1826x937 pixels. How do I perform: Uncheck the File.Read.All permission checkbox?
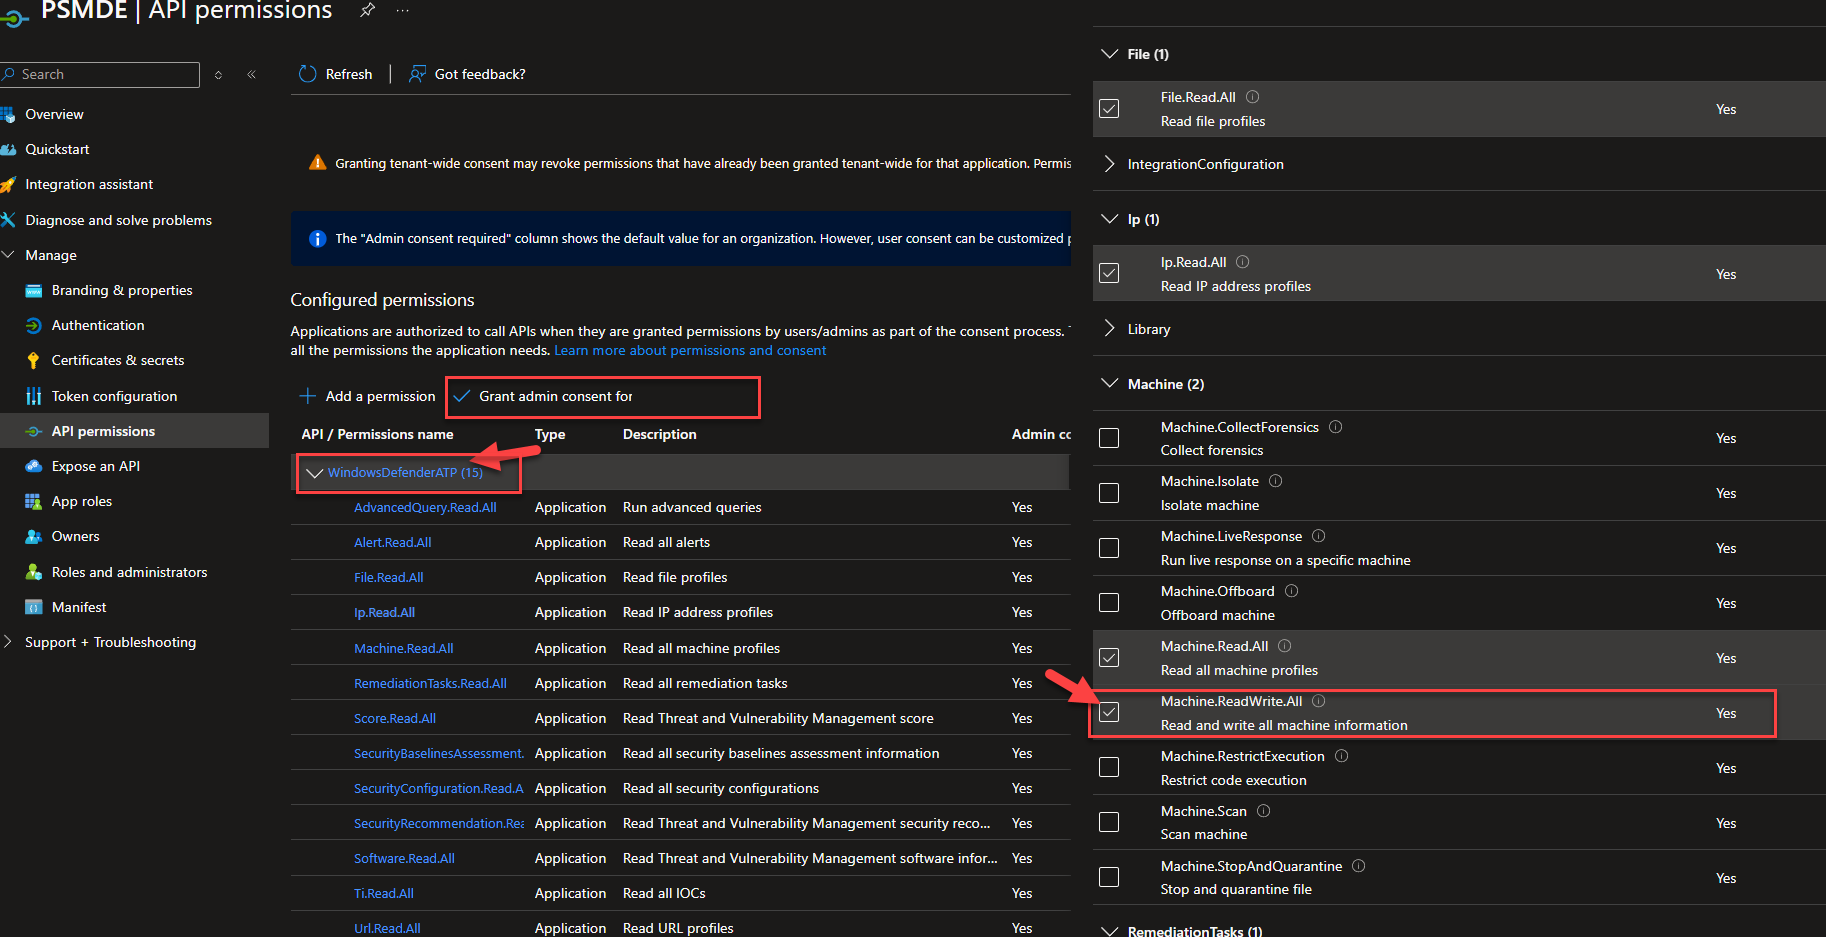(1109, 109)
